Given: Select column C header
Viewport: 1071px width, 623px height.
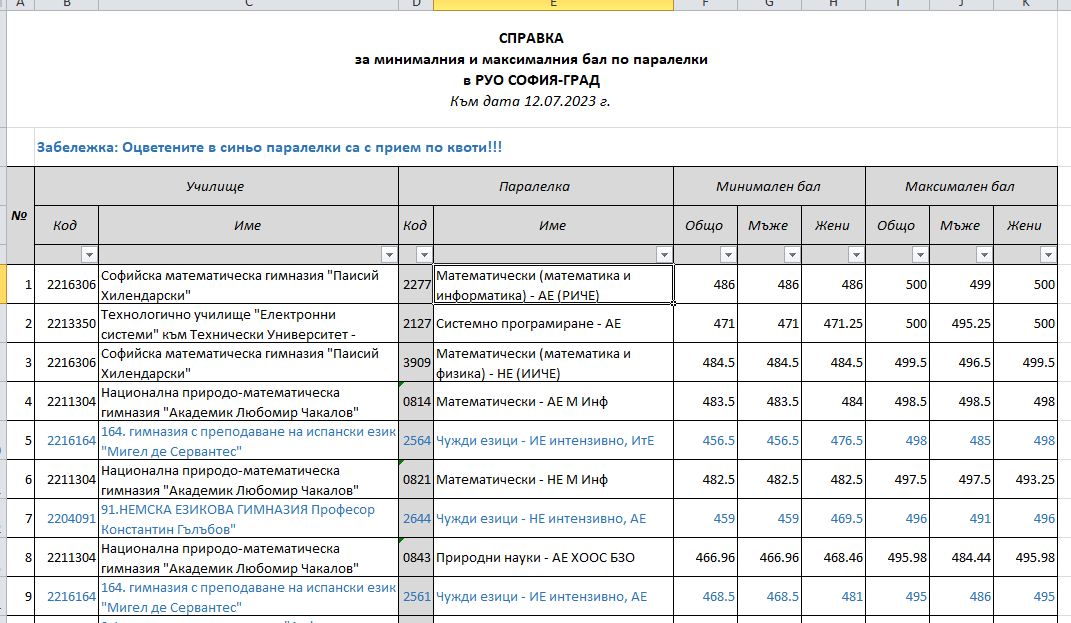Looking at the screenshot, I should [x=247, y=6].
